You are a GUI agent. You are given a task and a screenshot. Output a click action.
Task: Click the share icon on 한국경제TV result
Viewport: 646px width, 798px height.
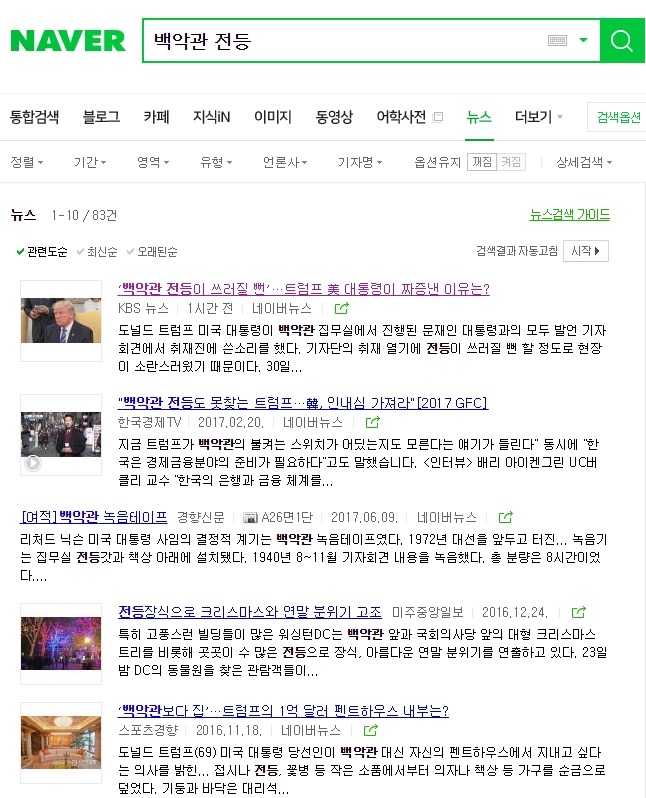click(x=373, y=422)
